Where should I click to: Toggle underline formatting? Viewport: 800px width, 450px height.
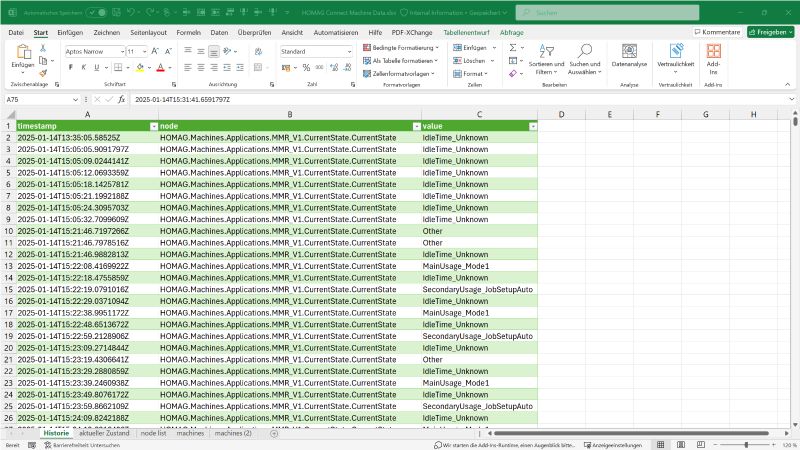pyautogui.click(x=96, y=67)
